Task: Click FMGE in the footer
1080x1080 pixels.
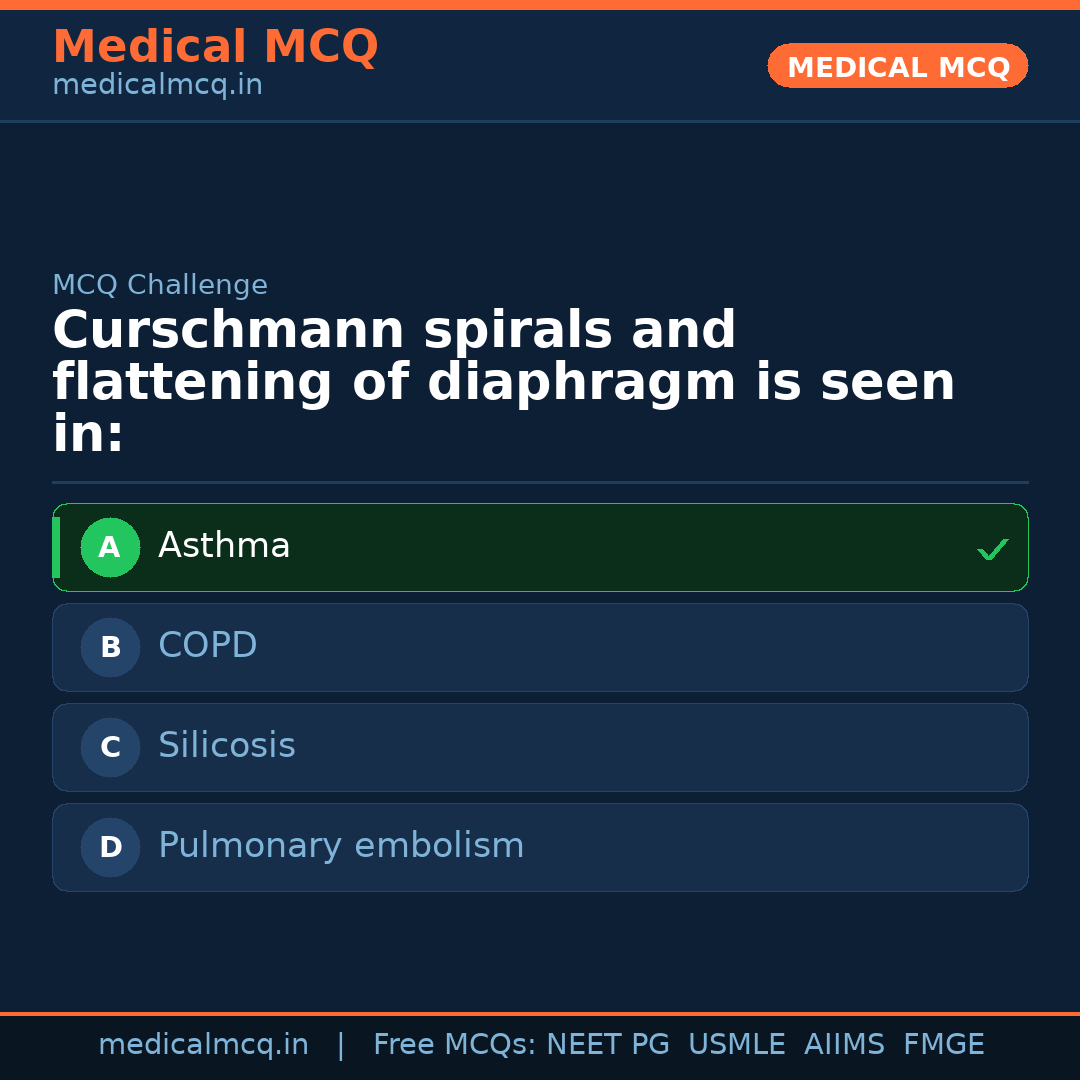Action: [x=944, y=1045]
